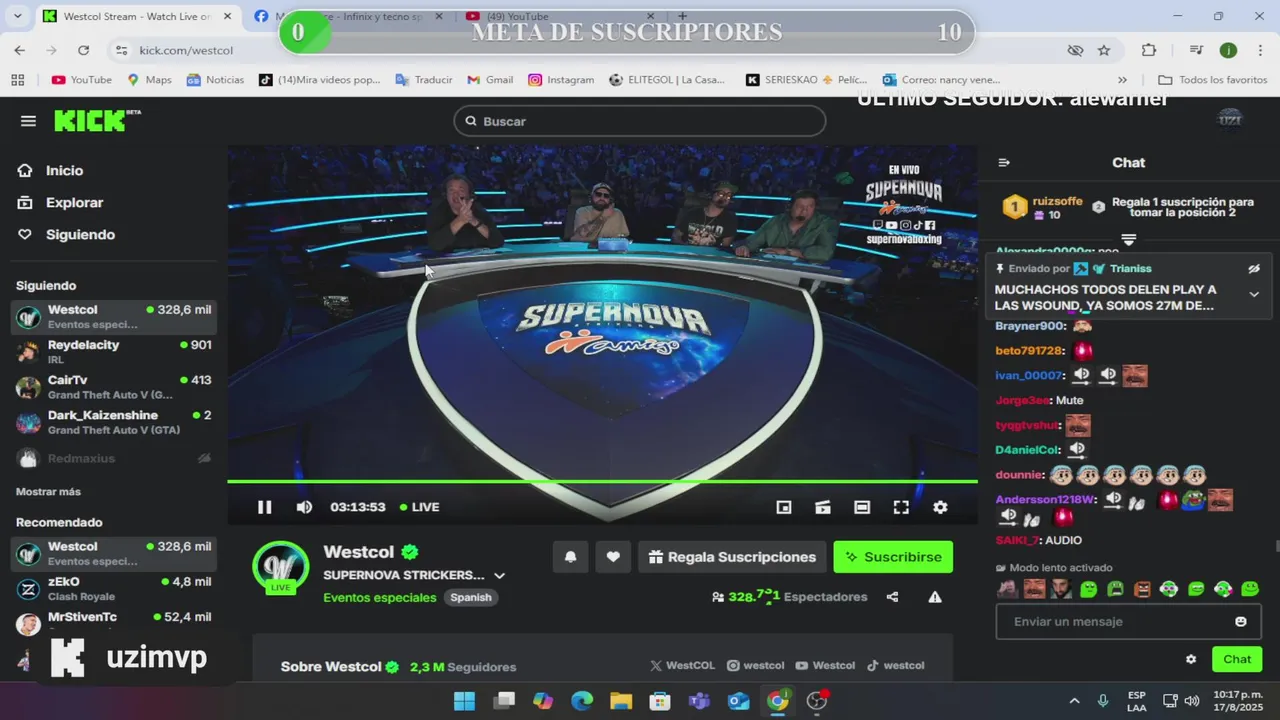Click the green Suscribirse button
The image size is (1280, 720).
point(893,557)
